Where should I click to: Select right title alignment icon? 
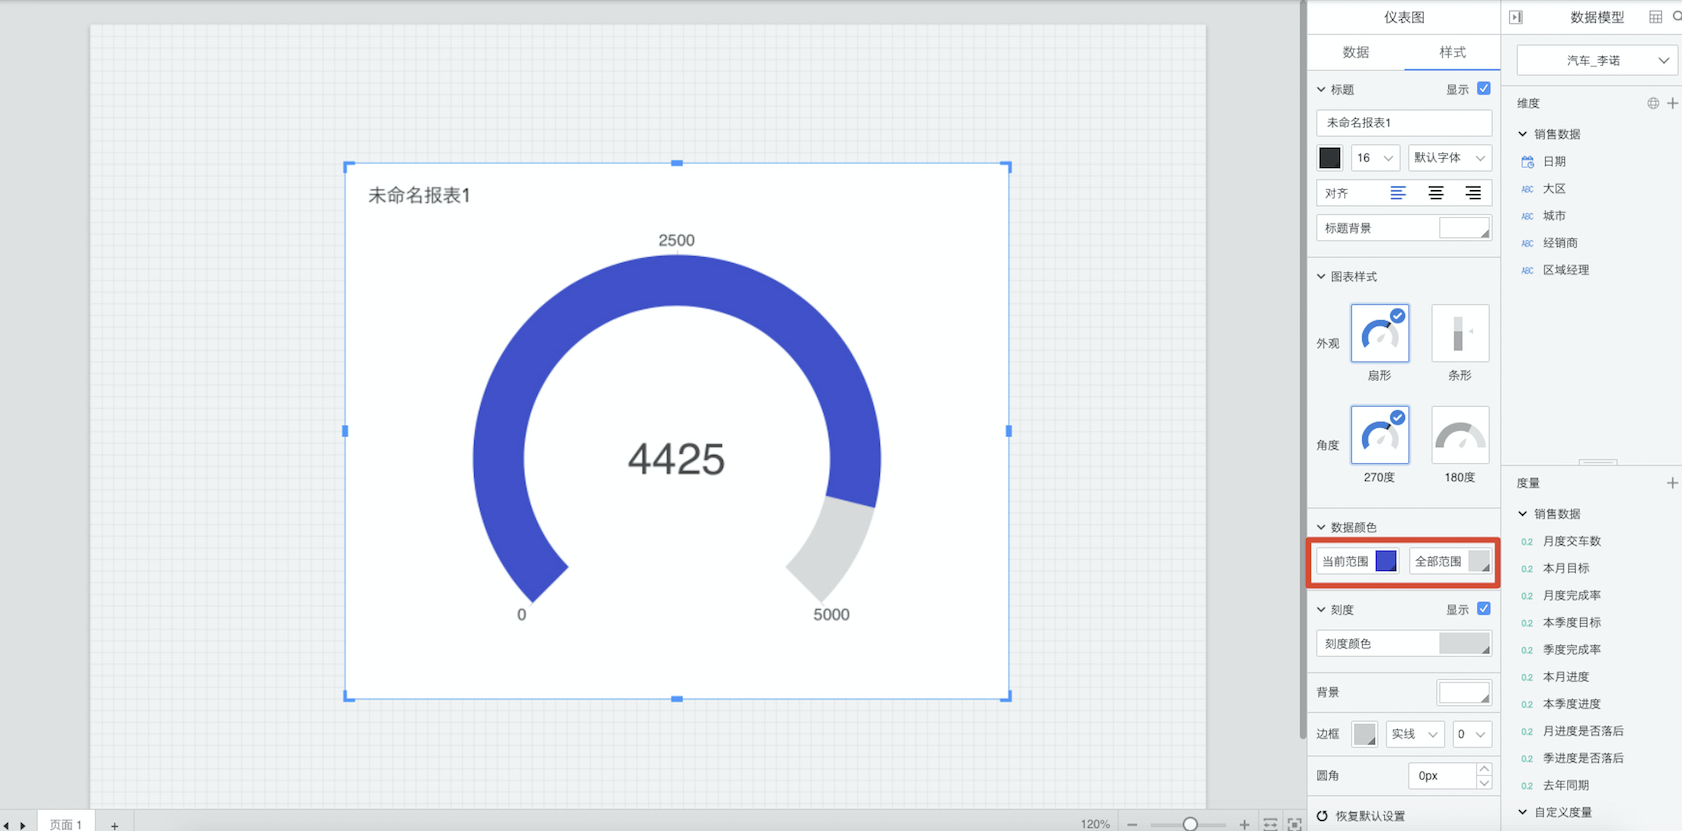click(x=1473, y=193)
